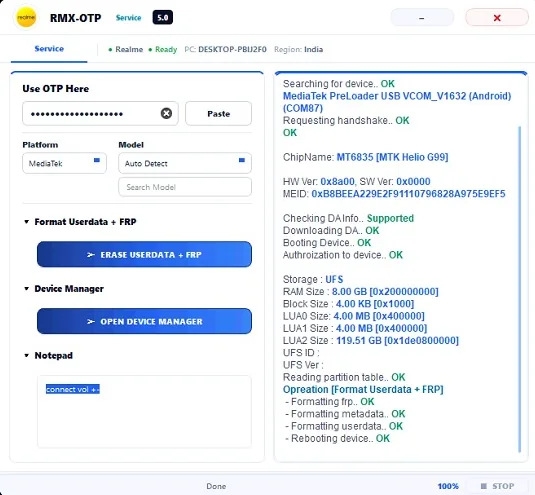
Task: Open the Platform MediaTek dropdown
Action: (x=64, y=163)
